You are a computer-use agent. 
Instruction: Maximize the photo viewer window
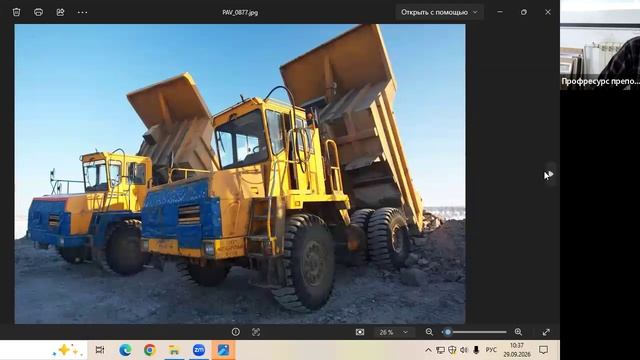point(524,12)
